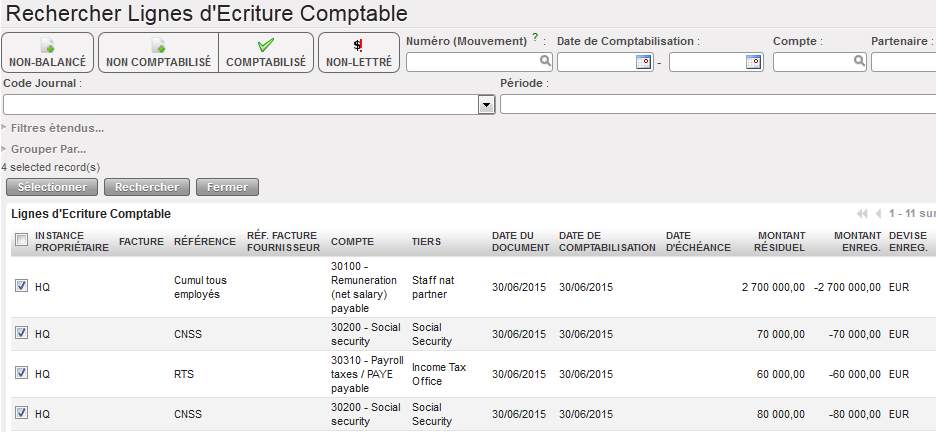This screenshot has height=432, width=936.
Task: Expand the Filtres étendus section
Action: click(57, 128)
